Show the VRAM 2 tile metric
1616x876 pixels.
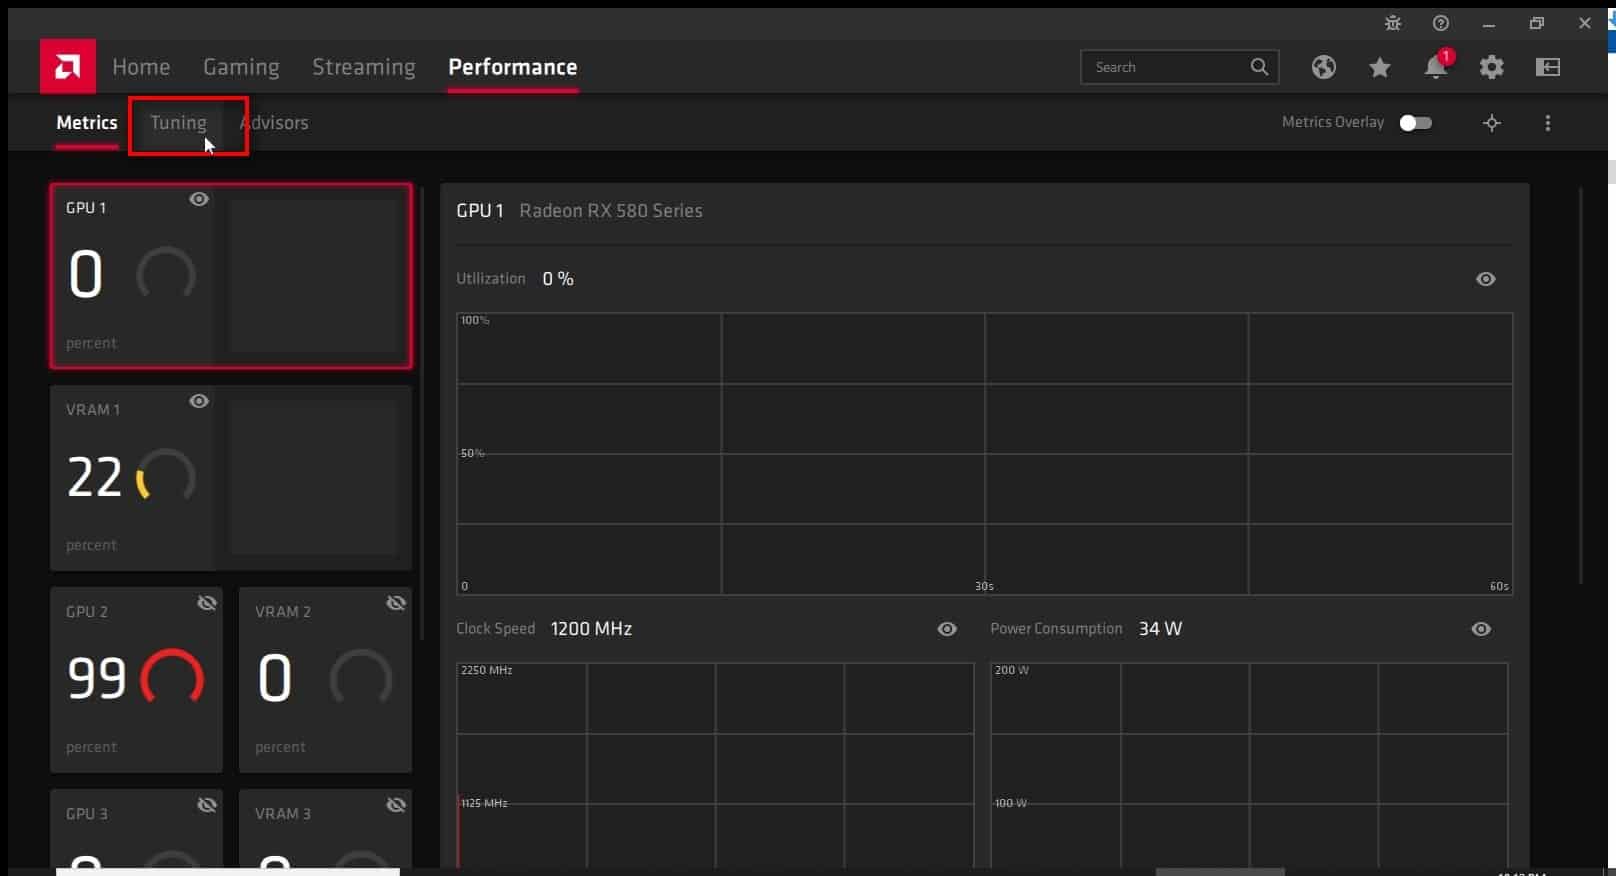click(396, 603)
